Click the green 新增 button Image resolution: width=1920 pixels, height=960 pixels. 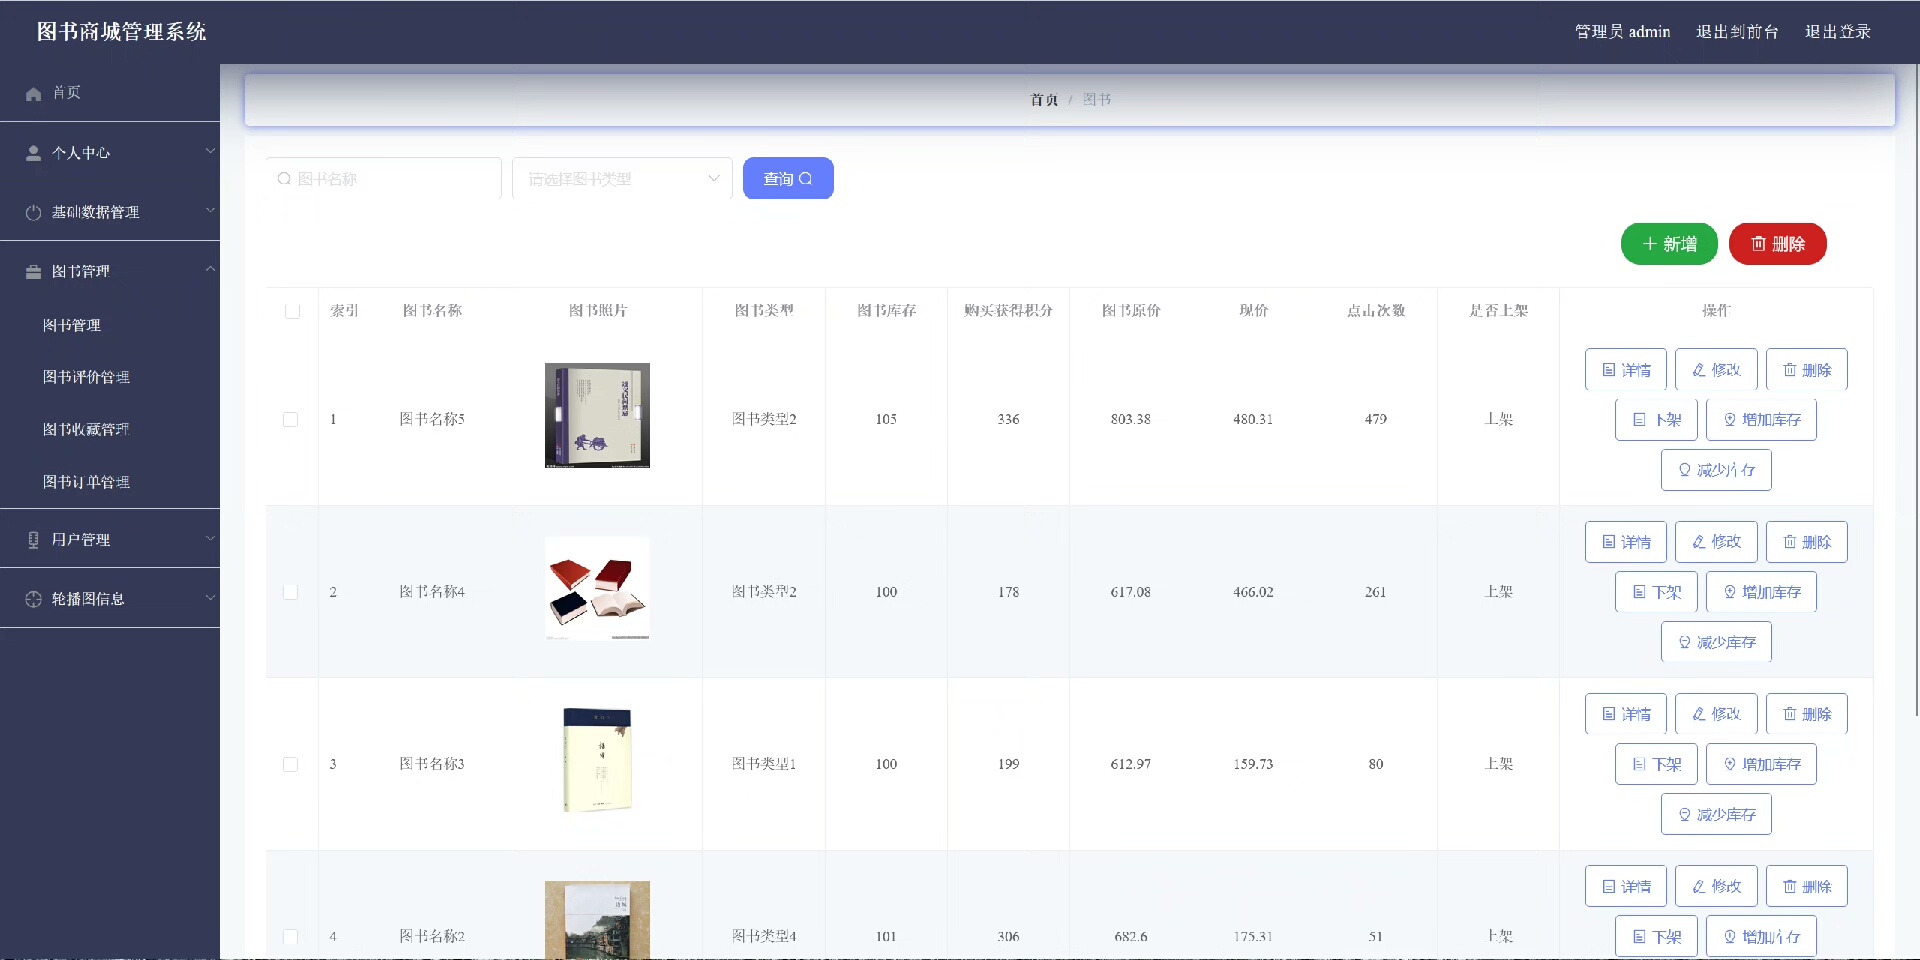pyautogui.click(x=1668, y=244)
